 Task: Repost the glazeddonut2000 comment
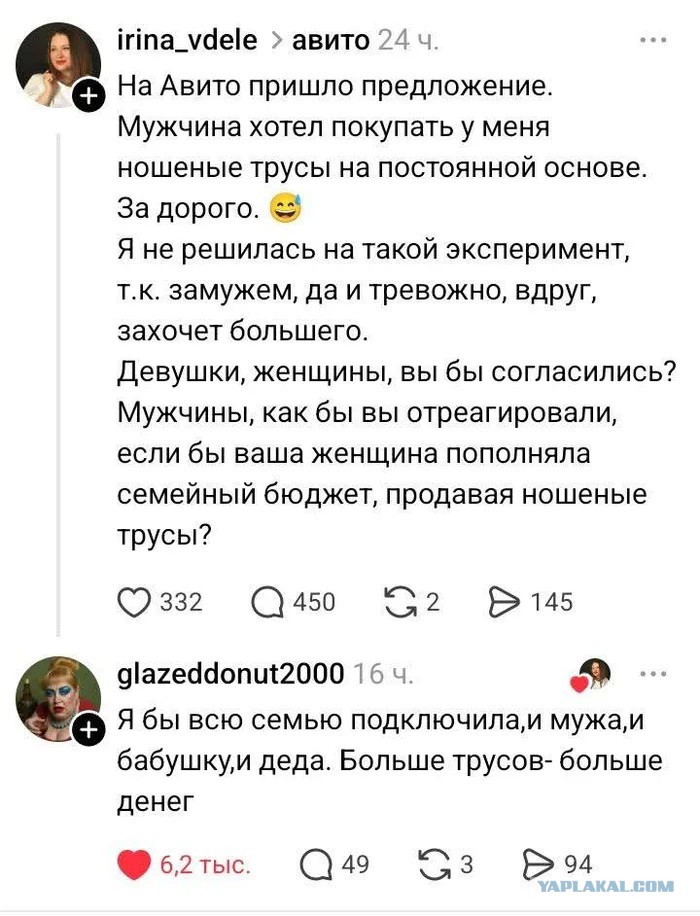(435, 864)
